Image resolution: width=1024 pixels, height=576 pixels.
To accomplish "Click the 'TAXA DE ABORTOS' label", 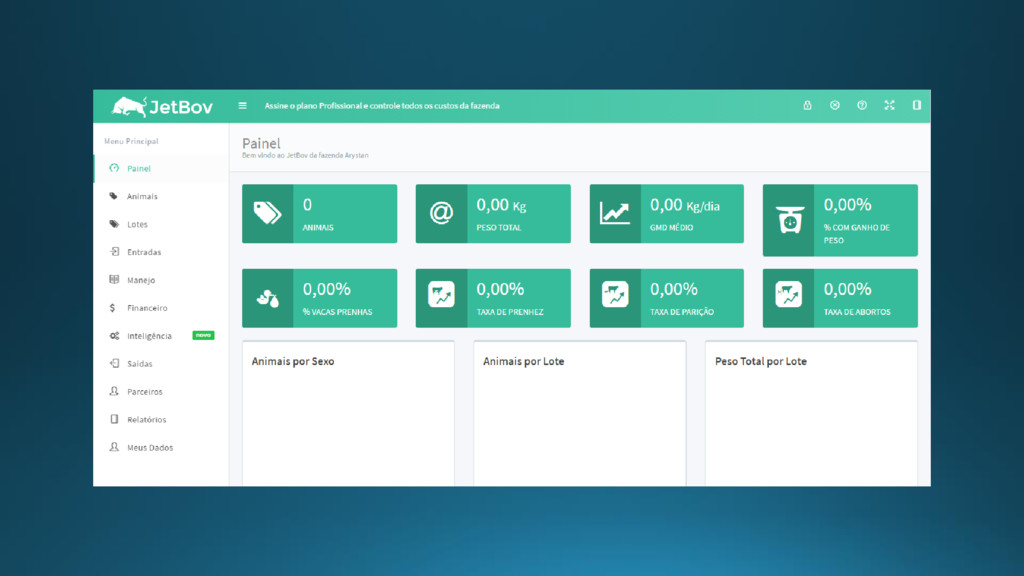I will 857,312.
